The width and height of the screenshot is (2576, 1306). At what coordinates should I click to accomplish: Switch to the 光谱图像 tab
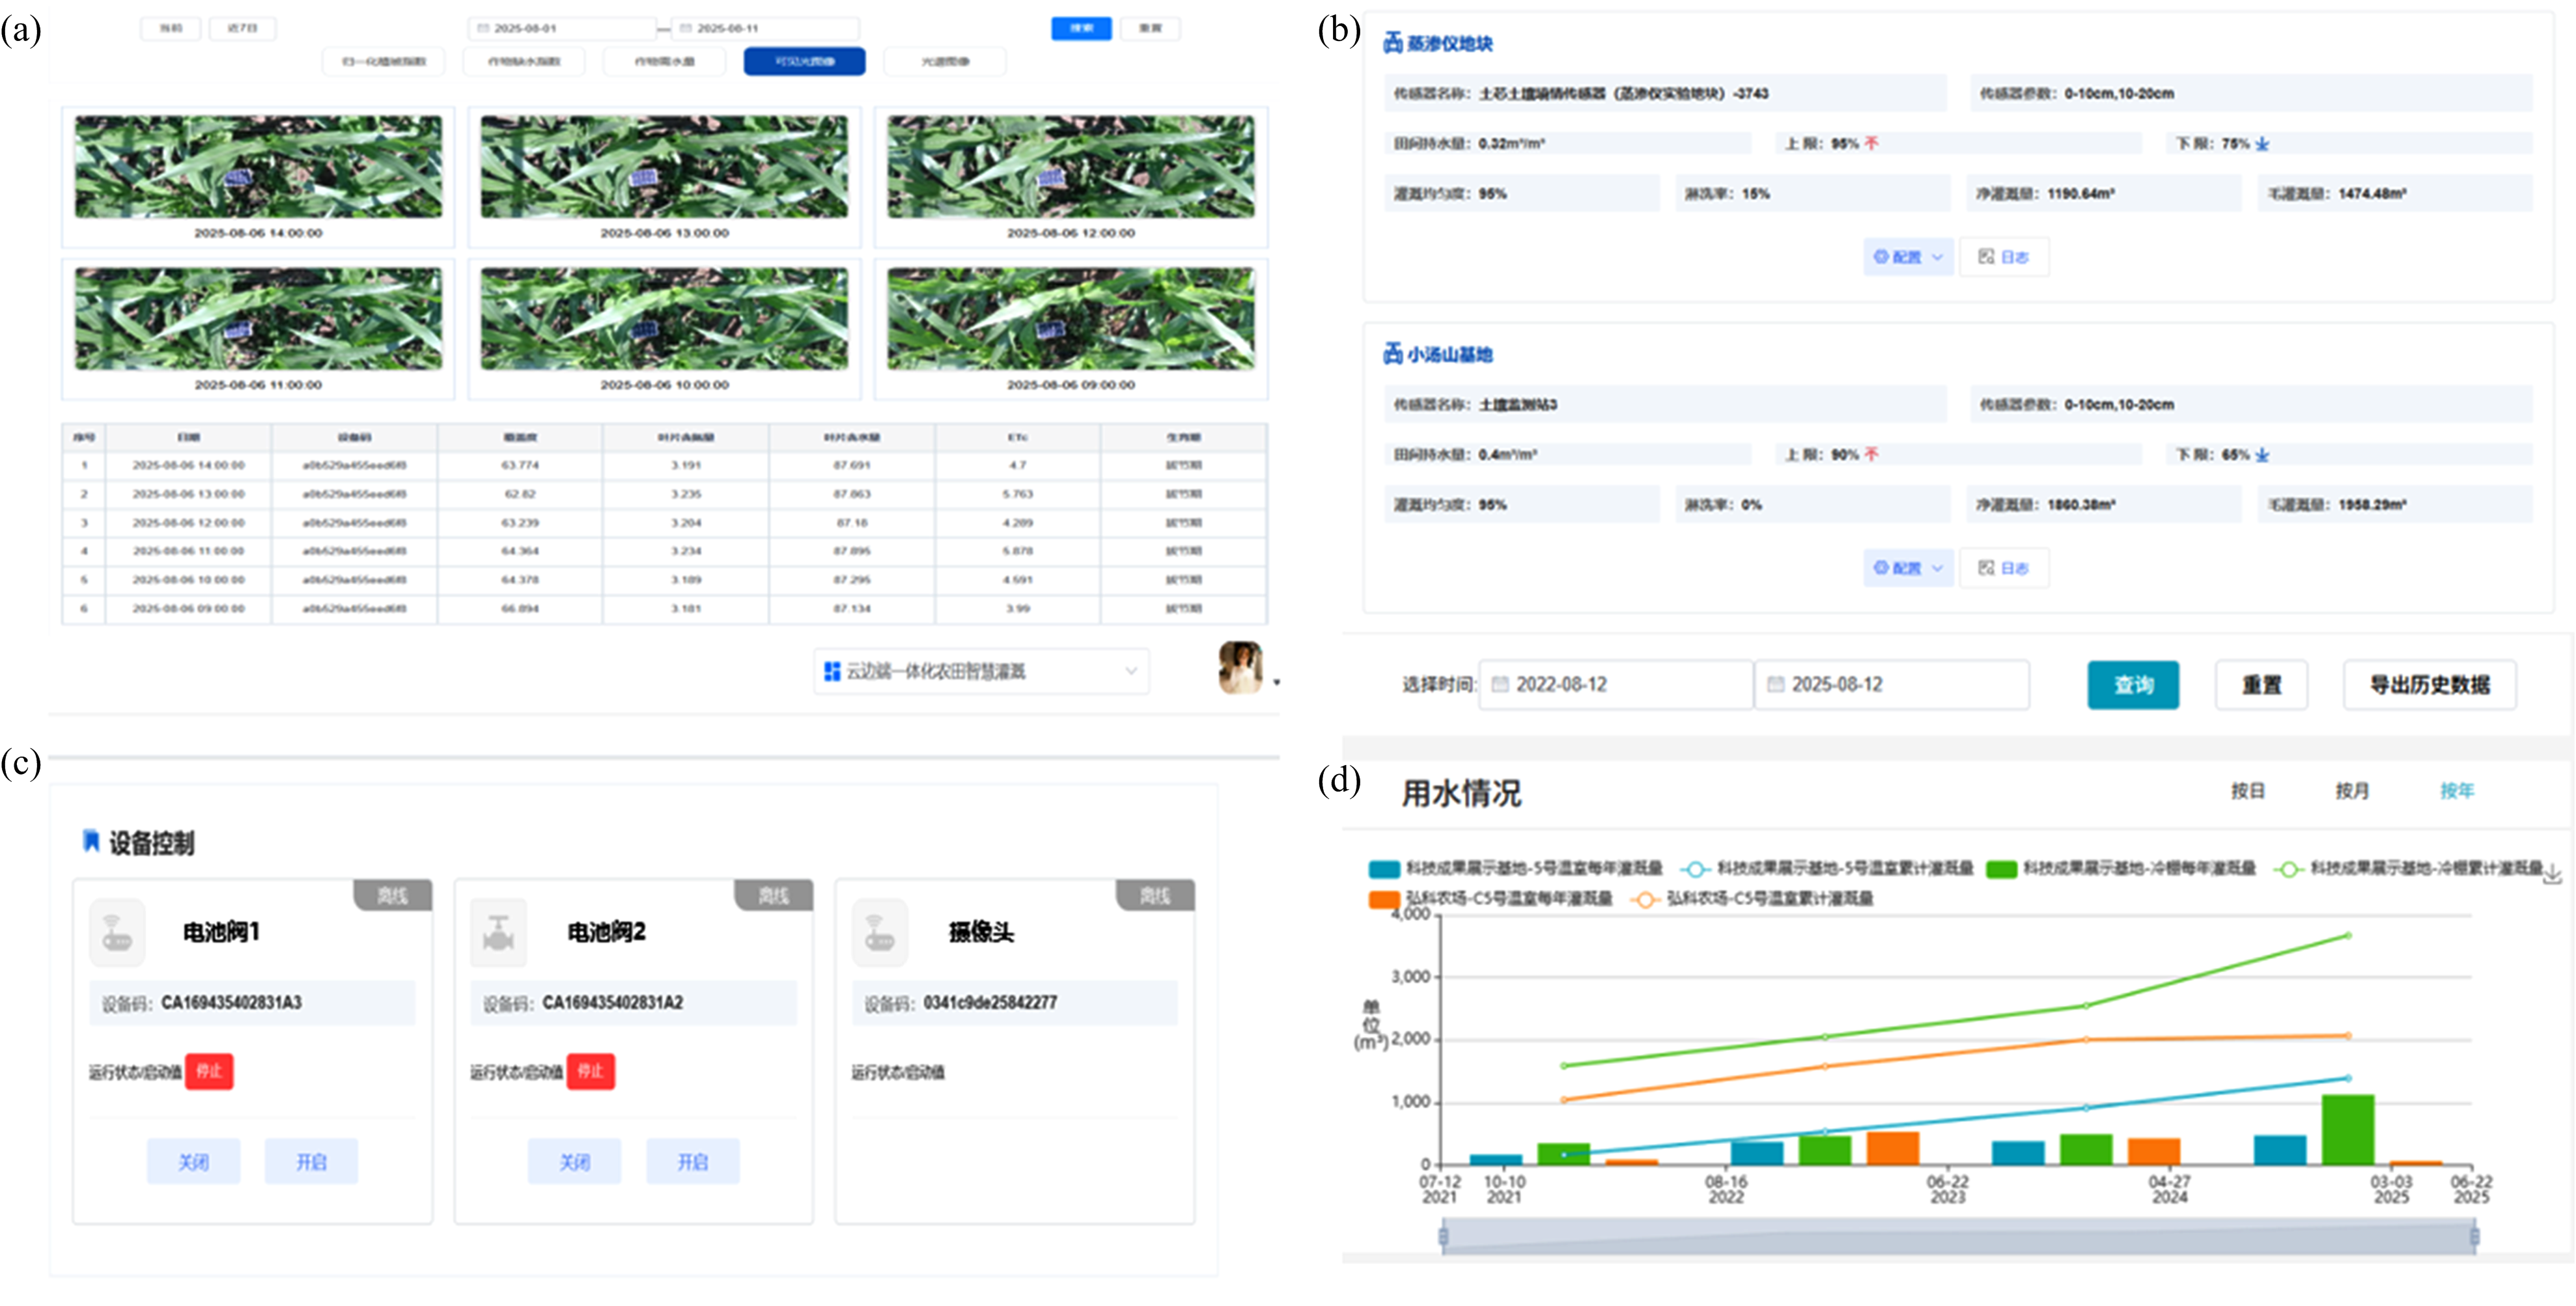[944, 62]
